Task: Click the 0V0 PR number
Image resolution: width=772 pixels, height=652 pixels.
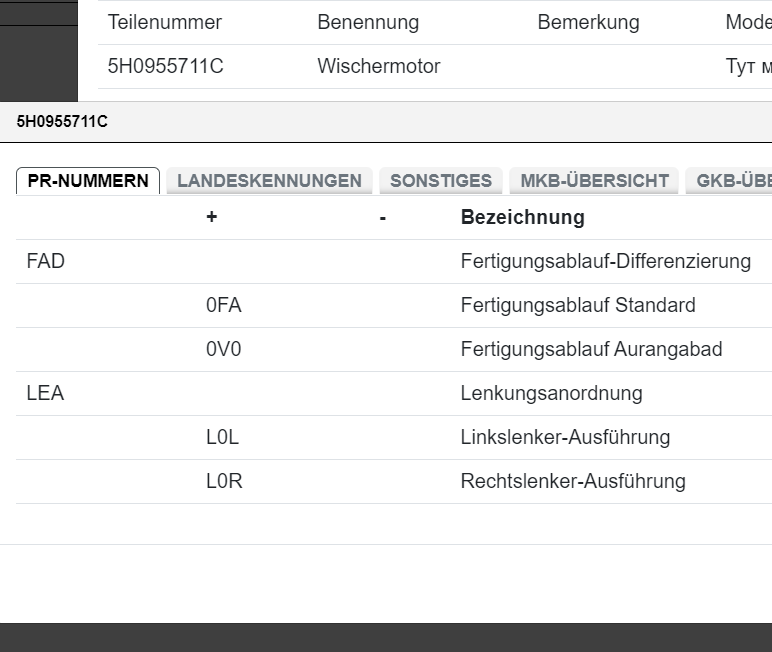Action: coord(223,349)
